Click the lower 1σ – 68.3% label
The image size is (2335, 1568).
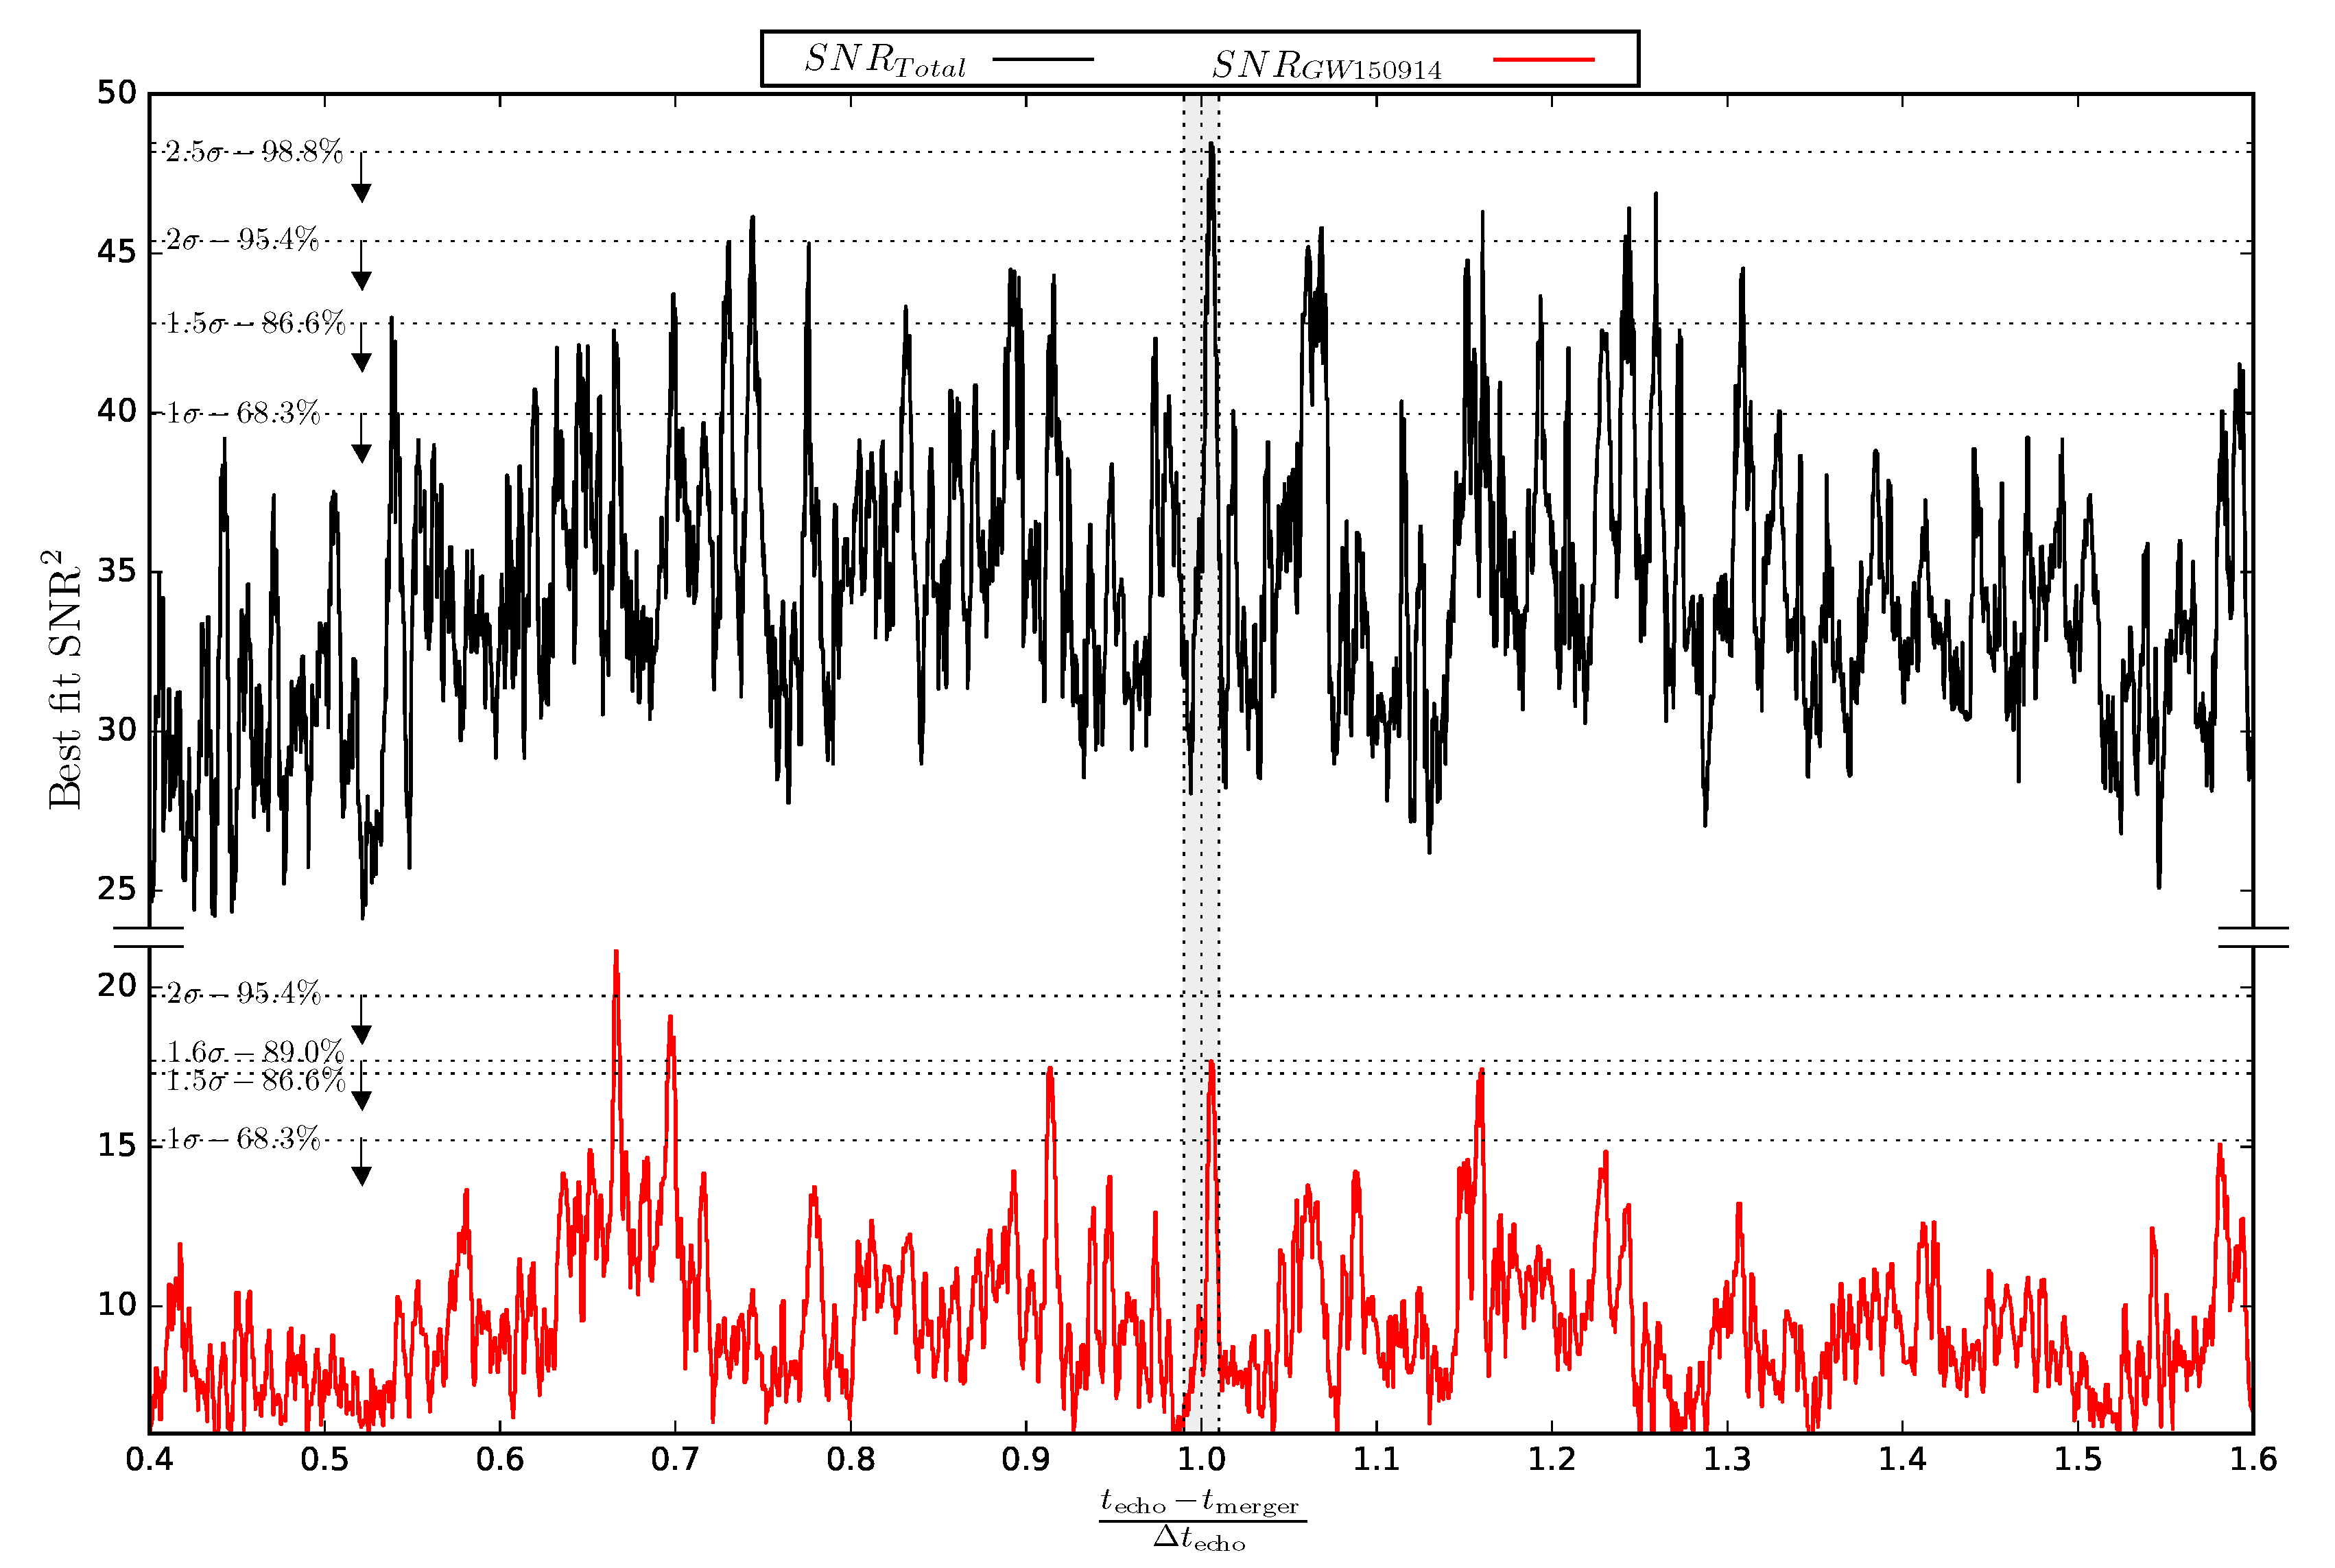click(243, 1139)
